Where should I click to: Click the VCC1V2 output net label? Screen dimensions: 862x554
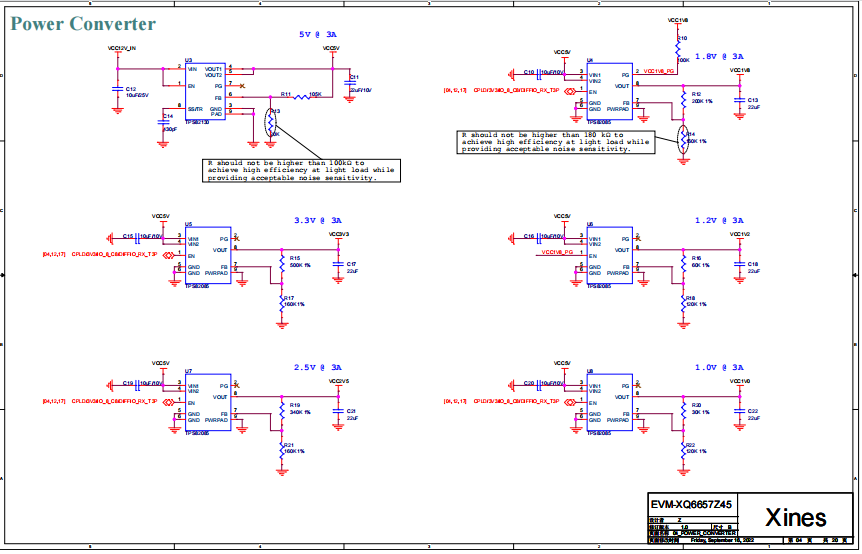pos(740,234)
